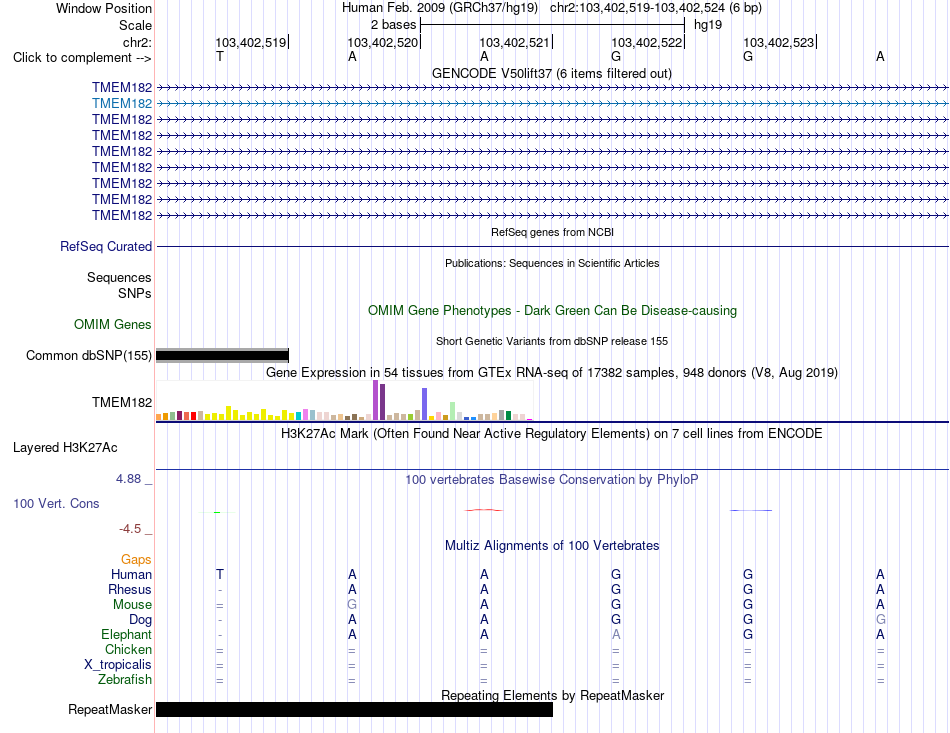This screenshot has height=733, width=950.
Task: Click position label 103,402,522
Action: pyautogui.click(x=646, y=42)
